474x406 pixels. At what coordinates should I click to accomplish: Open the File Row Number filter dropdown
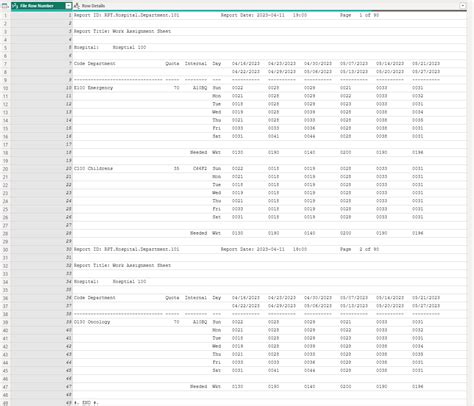point(68,6)
